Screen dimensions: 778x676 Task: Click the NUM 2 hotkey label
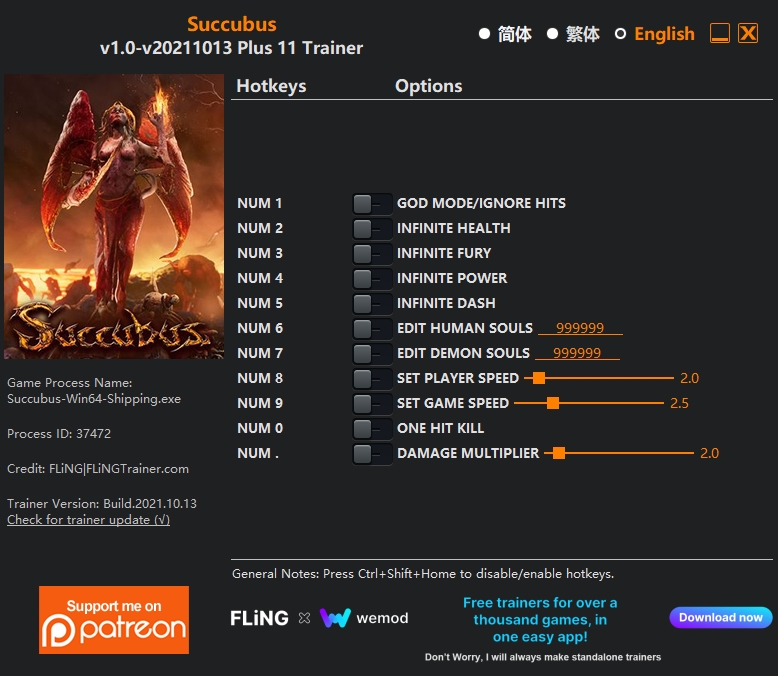pyautogui.click(x=260, y=228)
